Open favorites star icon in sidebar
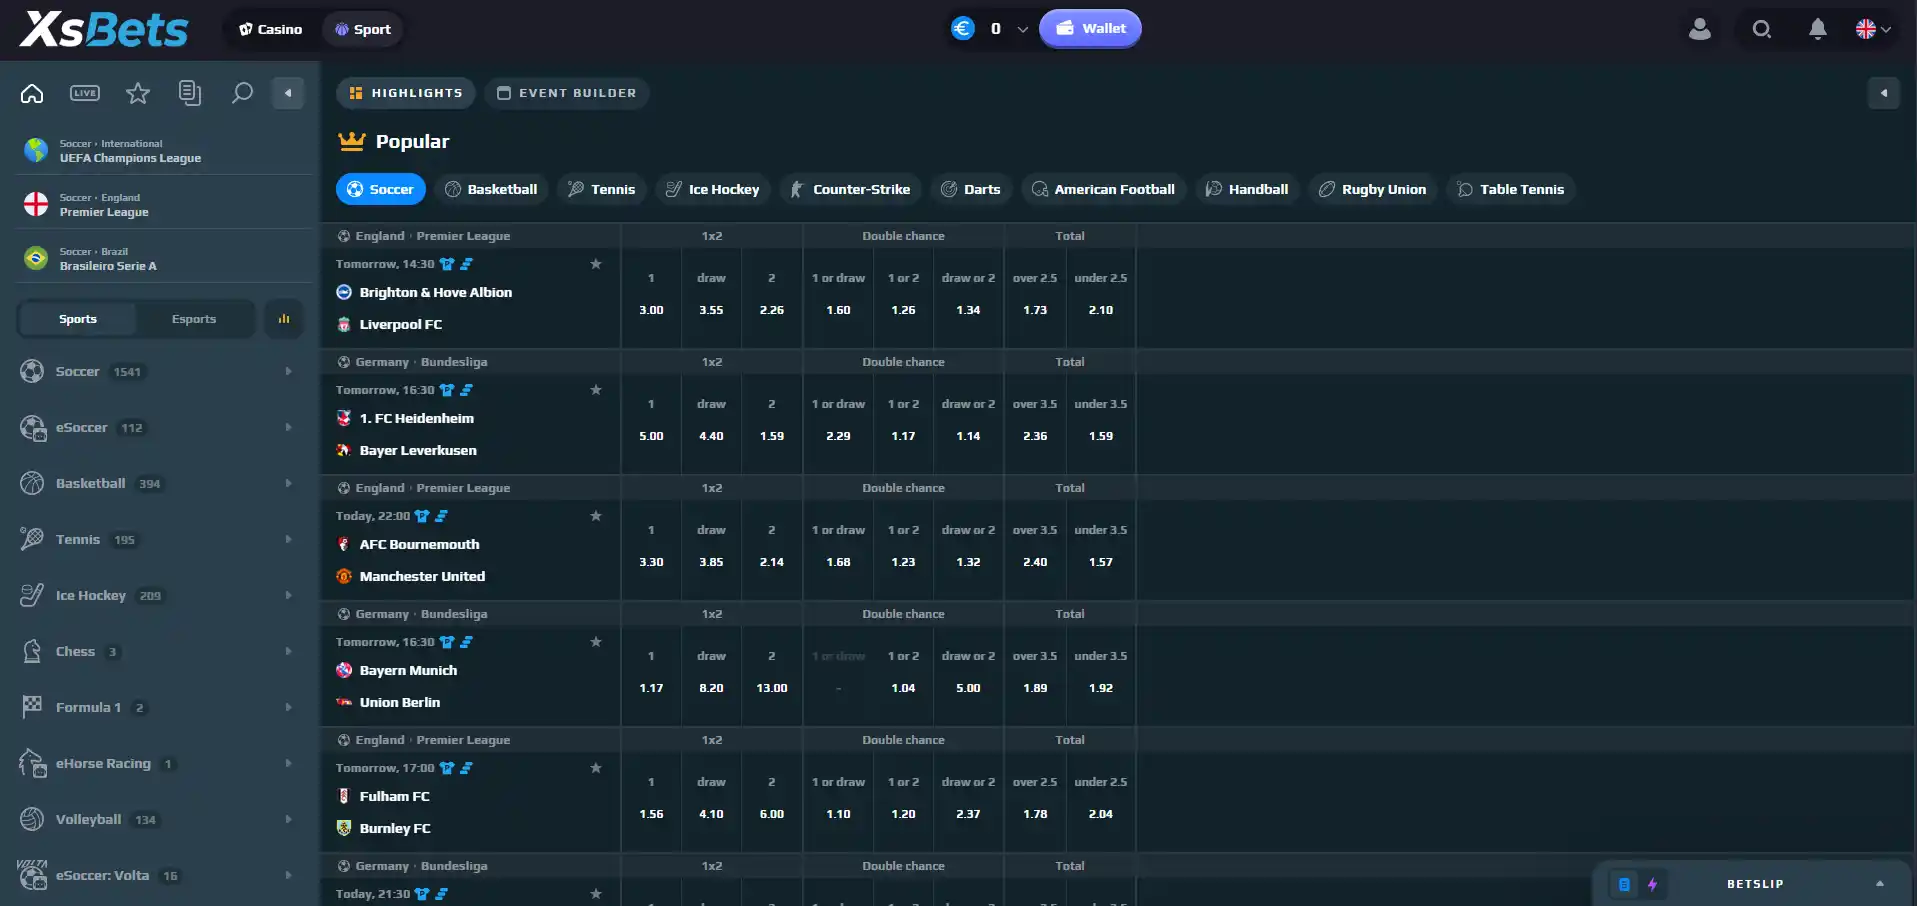This screenshot has width=1917, height=906. 138,93
